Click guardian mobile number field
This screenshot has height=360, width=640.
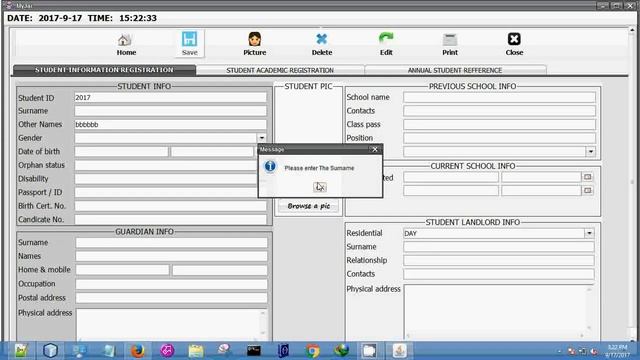click(220, 270)
